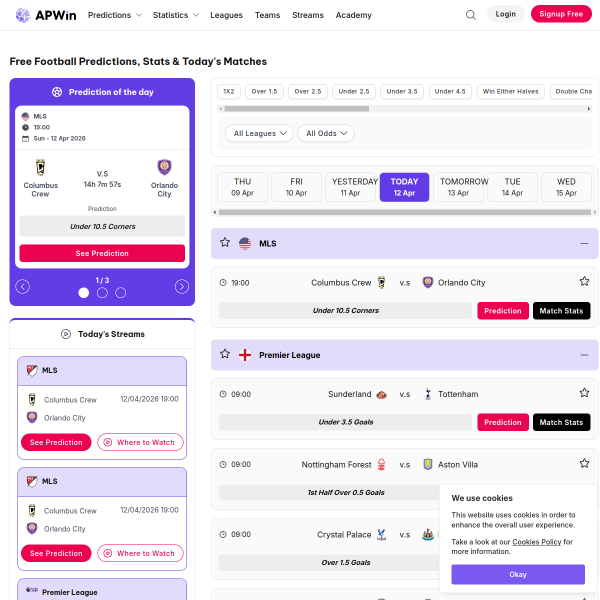Click the Nottingham Forest crest
Screen dimensions: 600x600
382,465
